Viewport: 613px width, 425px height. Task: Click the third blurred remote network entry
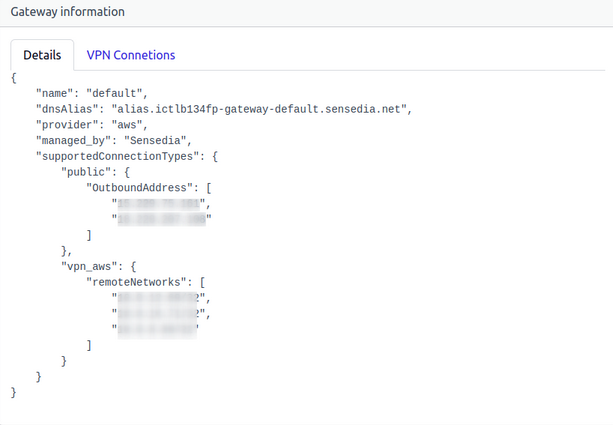click(x=158, y=329)
